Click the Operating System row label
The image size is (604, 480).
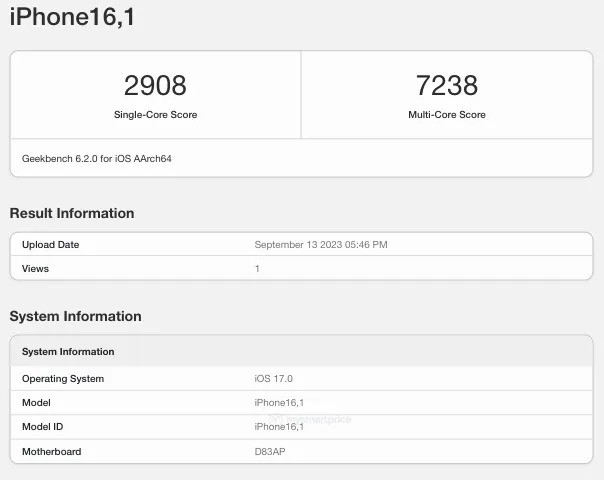coord(63,379)
